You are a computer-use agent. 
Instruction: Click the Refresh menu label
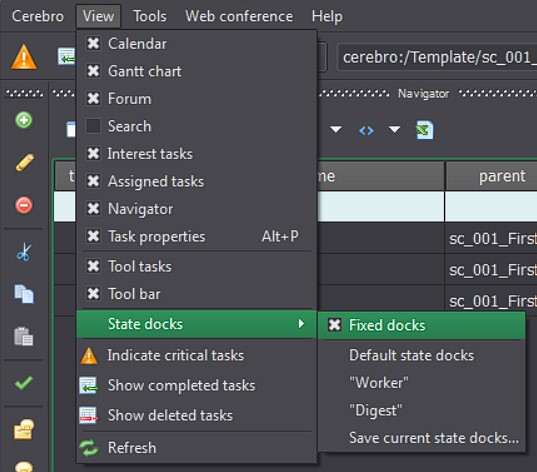(x=132, y=448)
